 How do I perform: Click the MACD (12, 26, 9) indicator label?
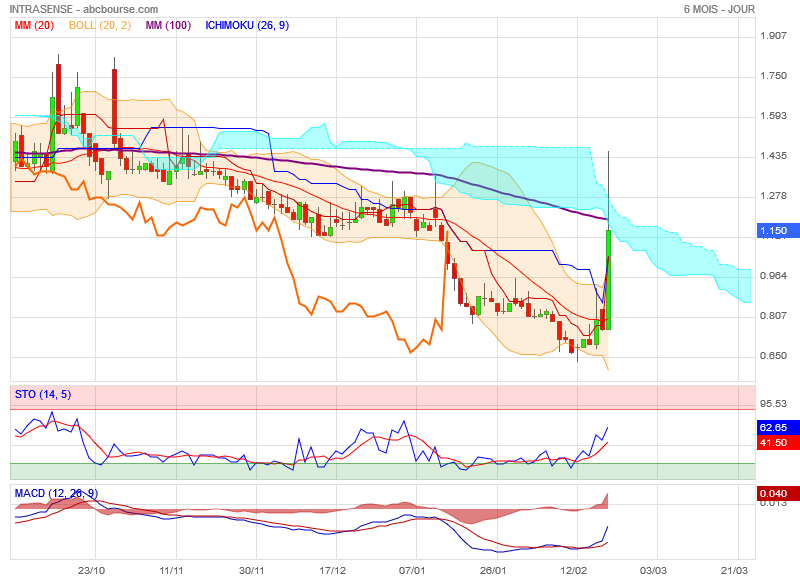coord(56,493)
